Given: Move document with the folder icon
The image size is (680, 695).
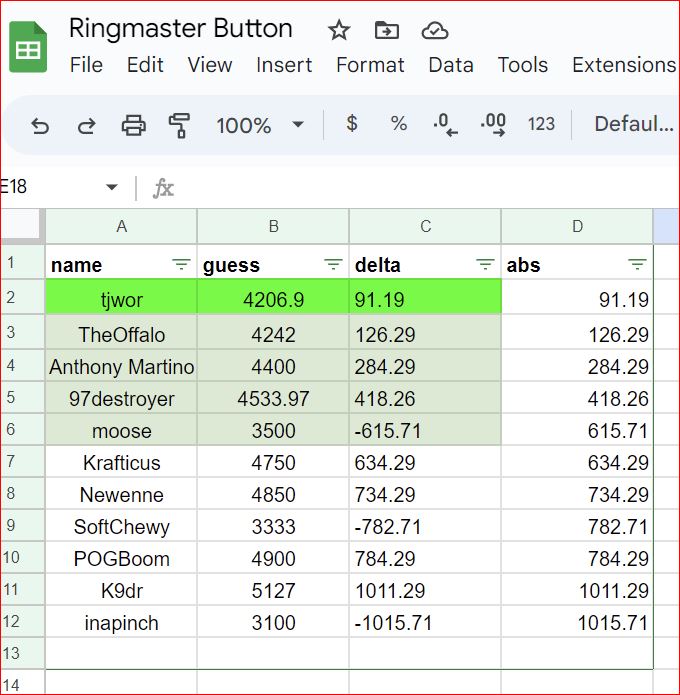Looking at the screenshot, I should point(387,30).
